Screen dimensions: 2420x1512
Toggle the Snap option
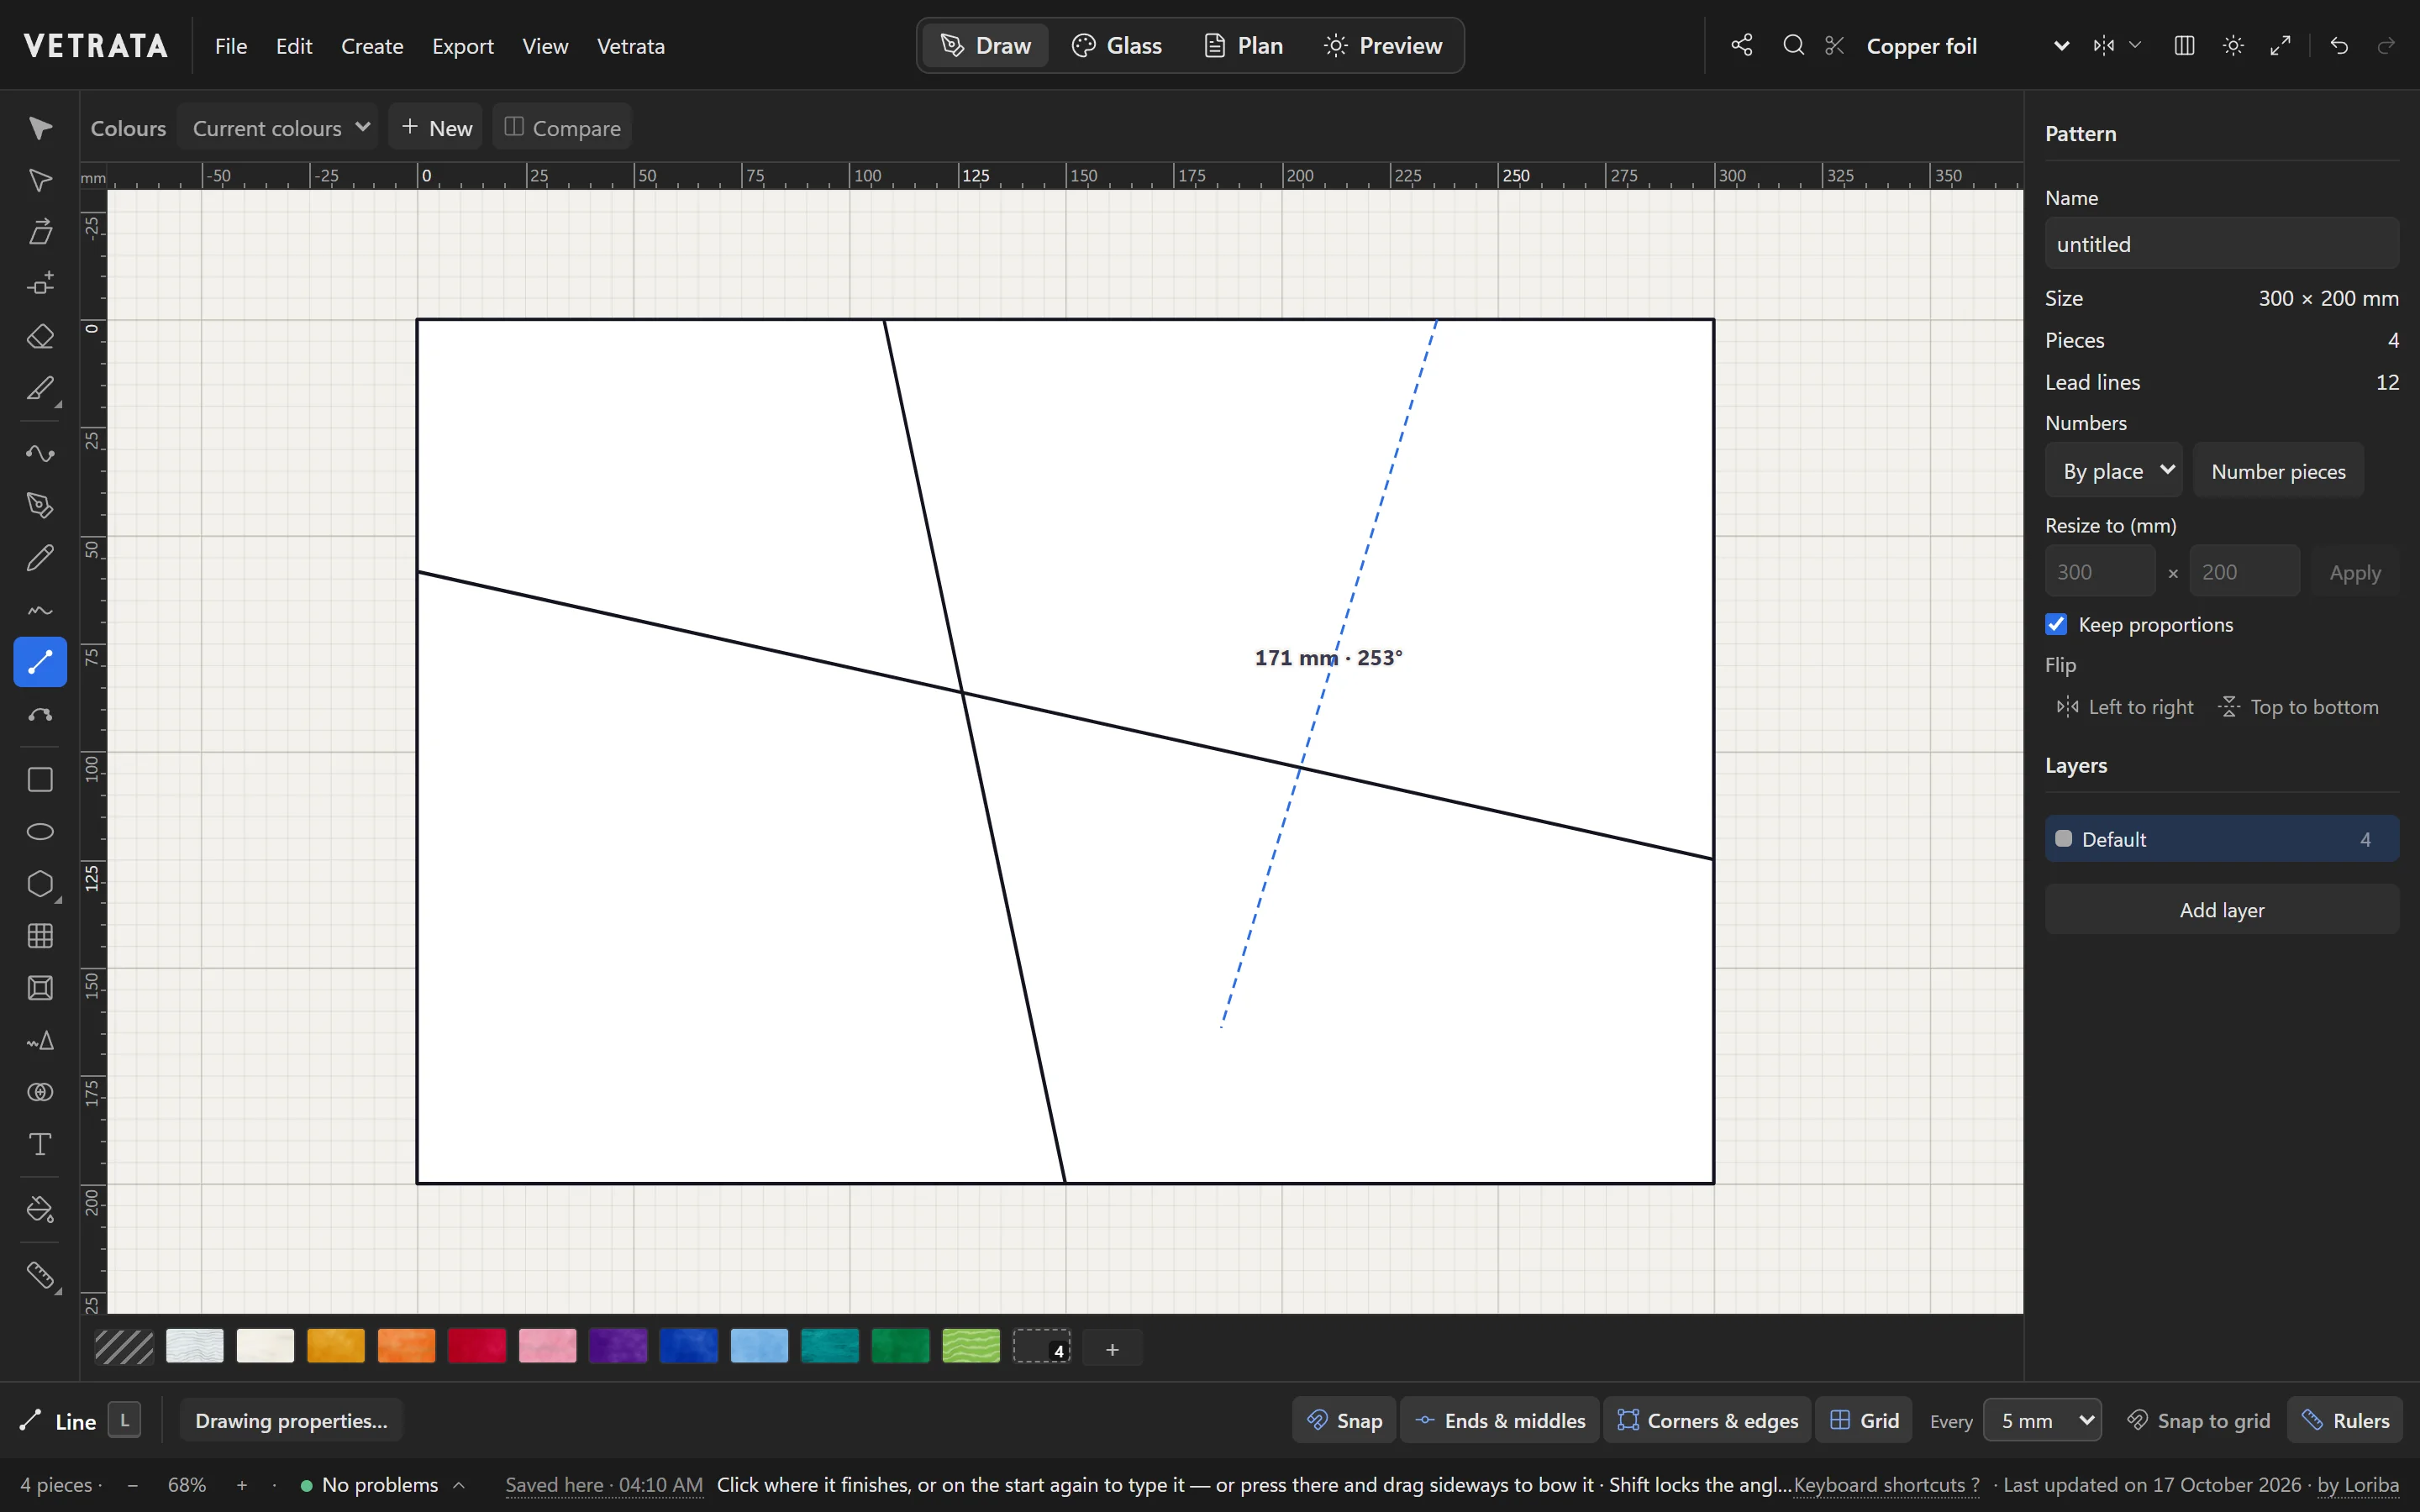coord(1344,1420)
